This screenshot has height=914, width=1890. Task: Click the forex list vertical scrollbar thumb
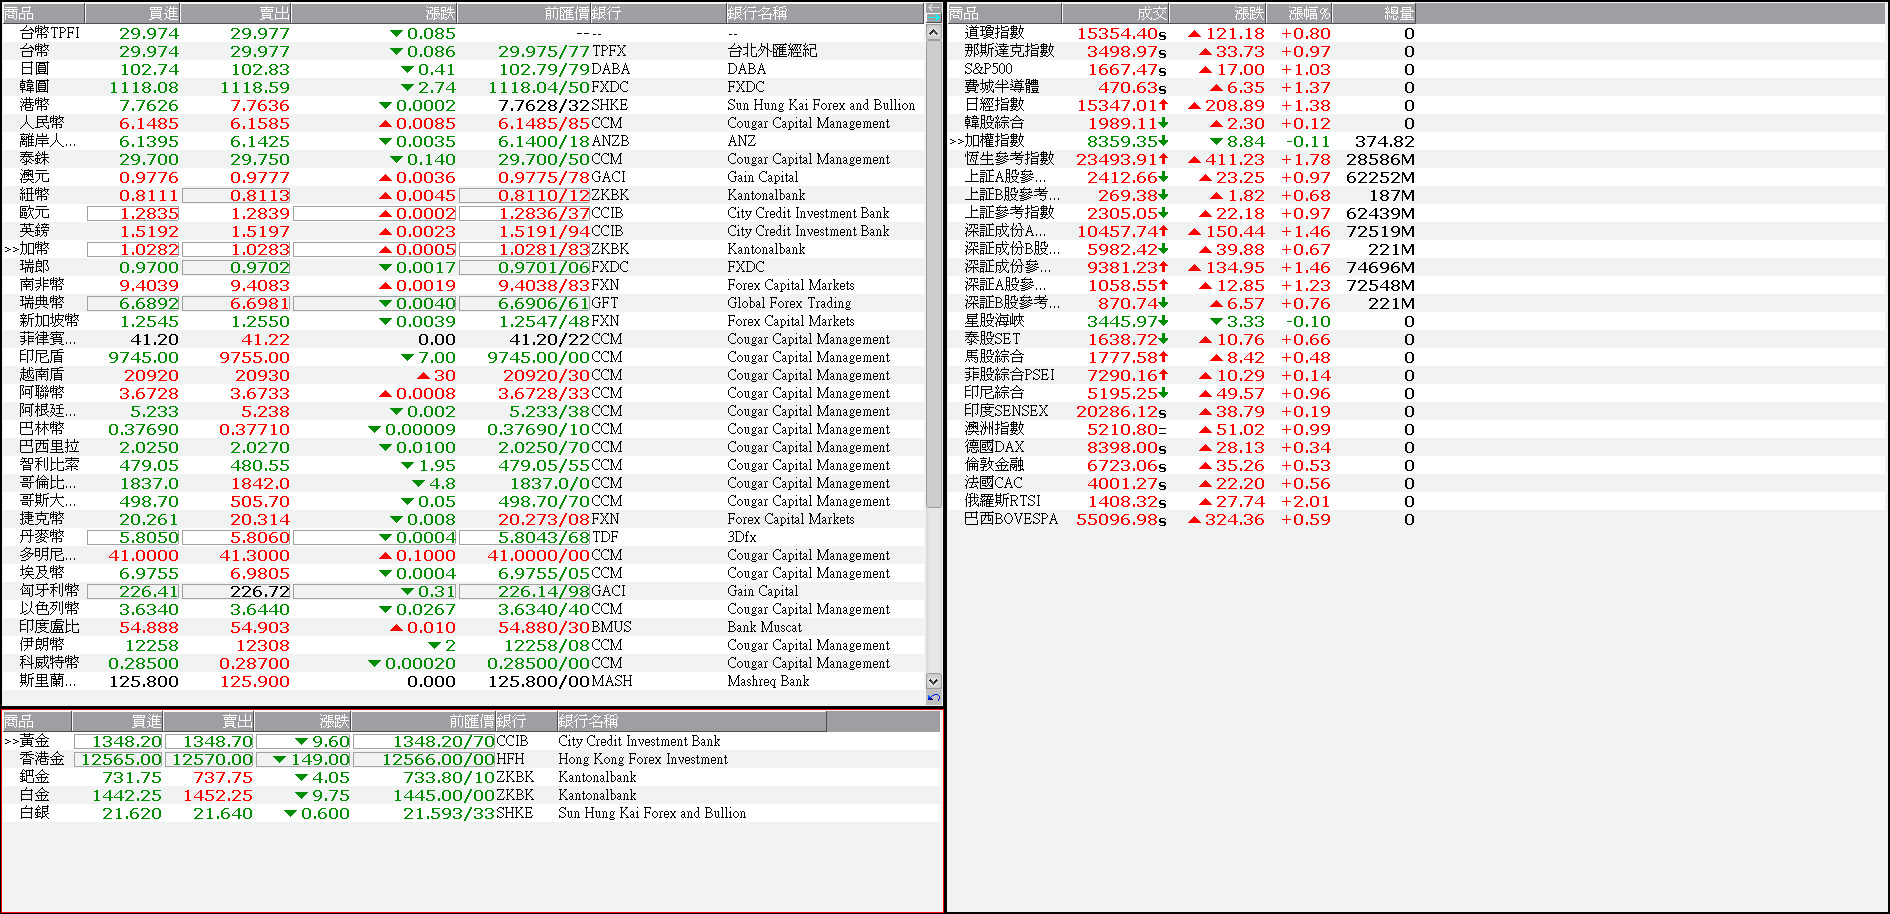click(x=934, y=274)
